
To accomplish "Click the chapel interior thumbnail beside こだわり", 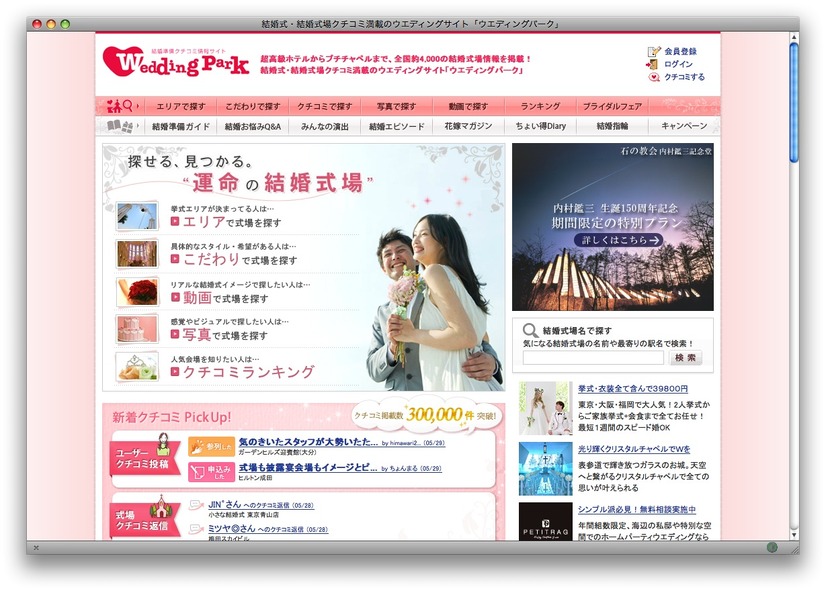I will coord(137,254).
